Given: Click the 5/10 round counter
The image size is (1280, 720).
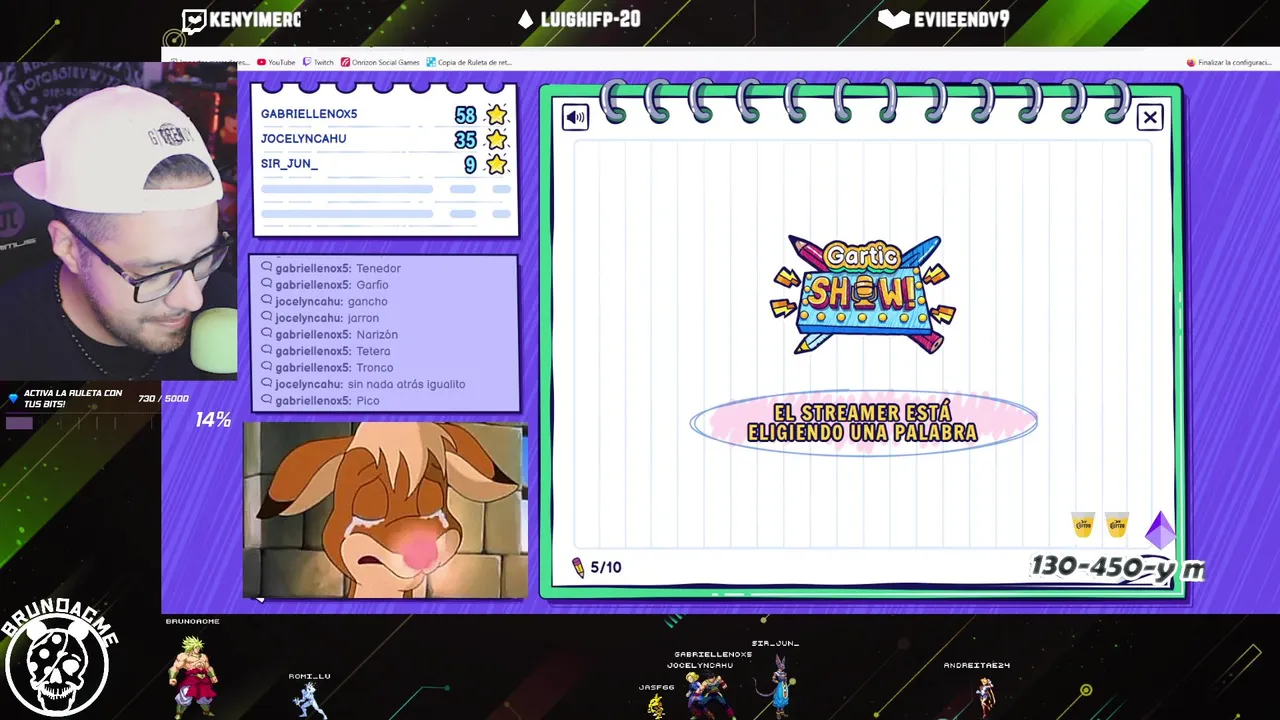Looking at the screenshot, I should coord(606,567).
